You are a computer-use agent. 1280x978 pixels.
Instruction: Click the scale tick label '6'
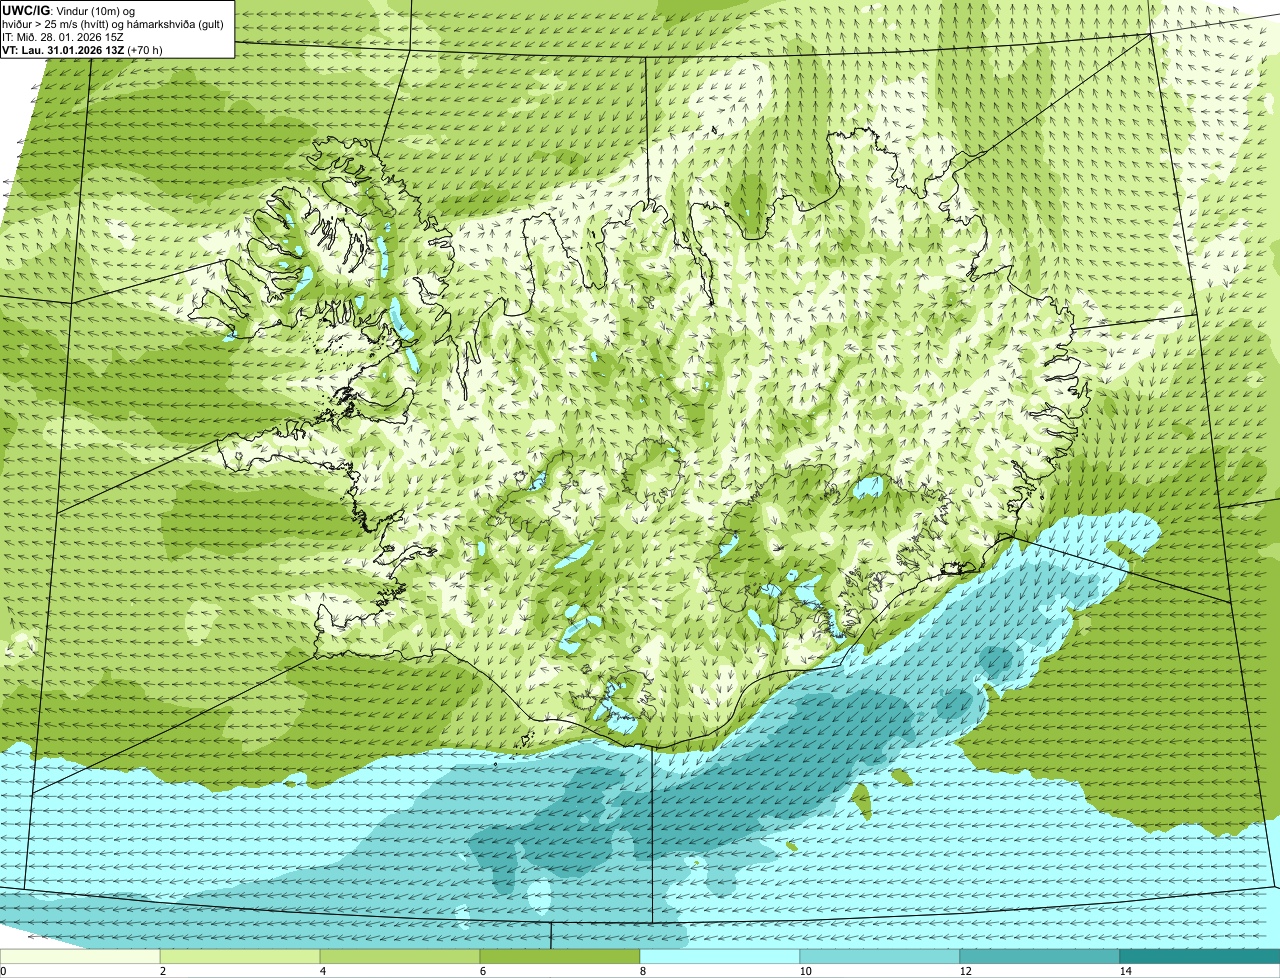(483, 971)
